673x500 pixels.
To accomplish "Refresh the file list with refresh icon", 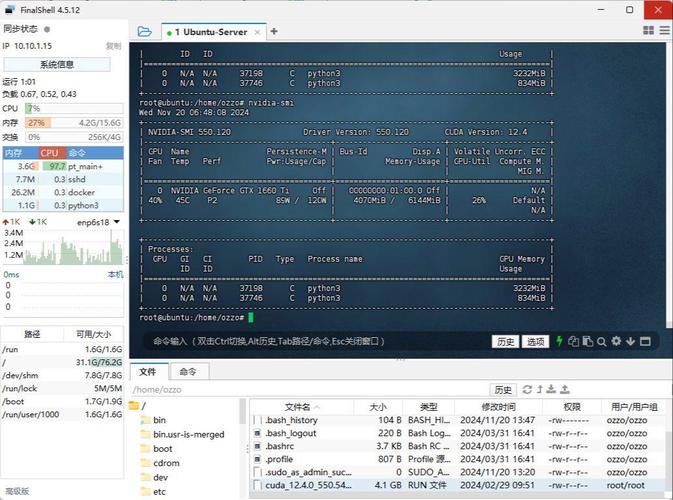I will 527,390.
